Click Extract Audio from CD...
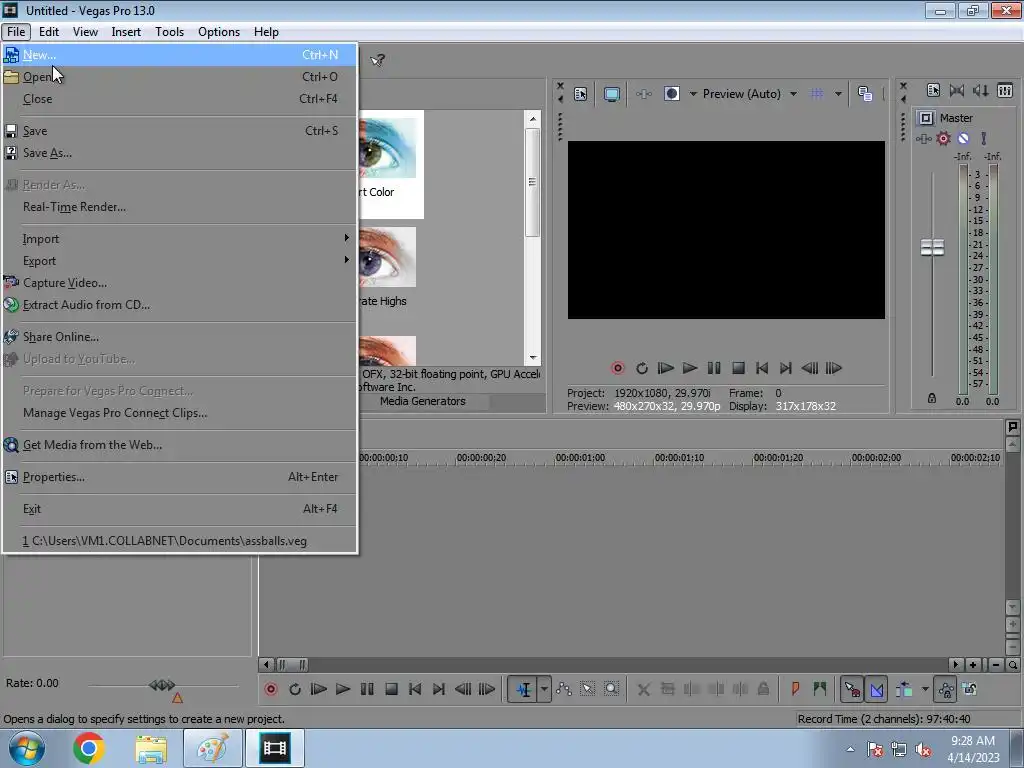 coord(179,305)
